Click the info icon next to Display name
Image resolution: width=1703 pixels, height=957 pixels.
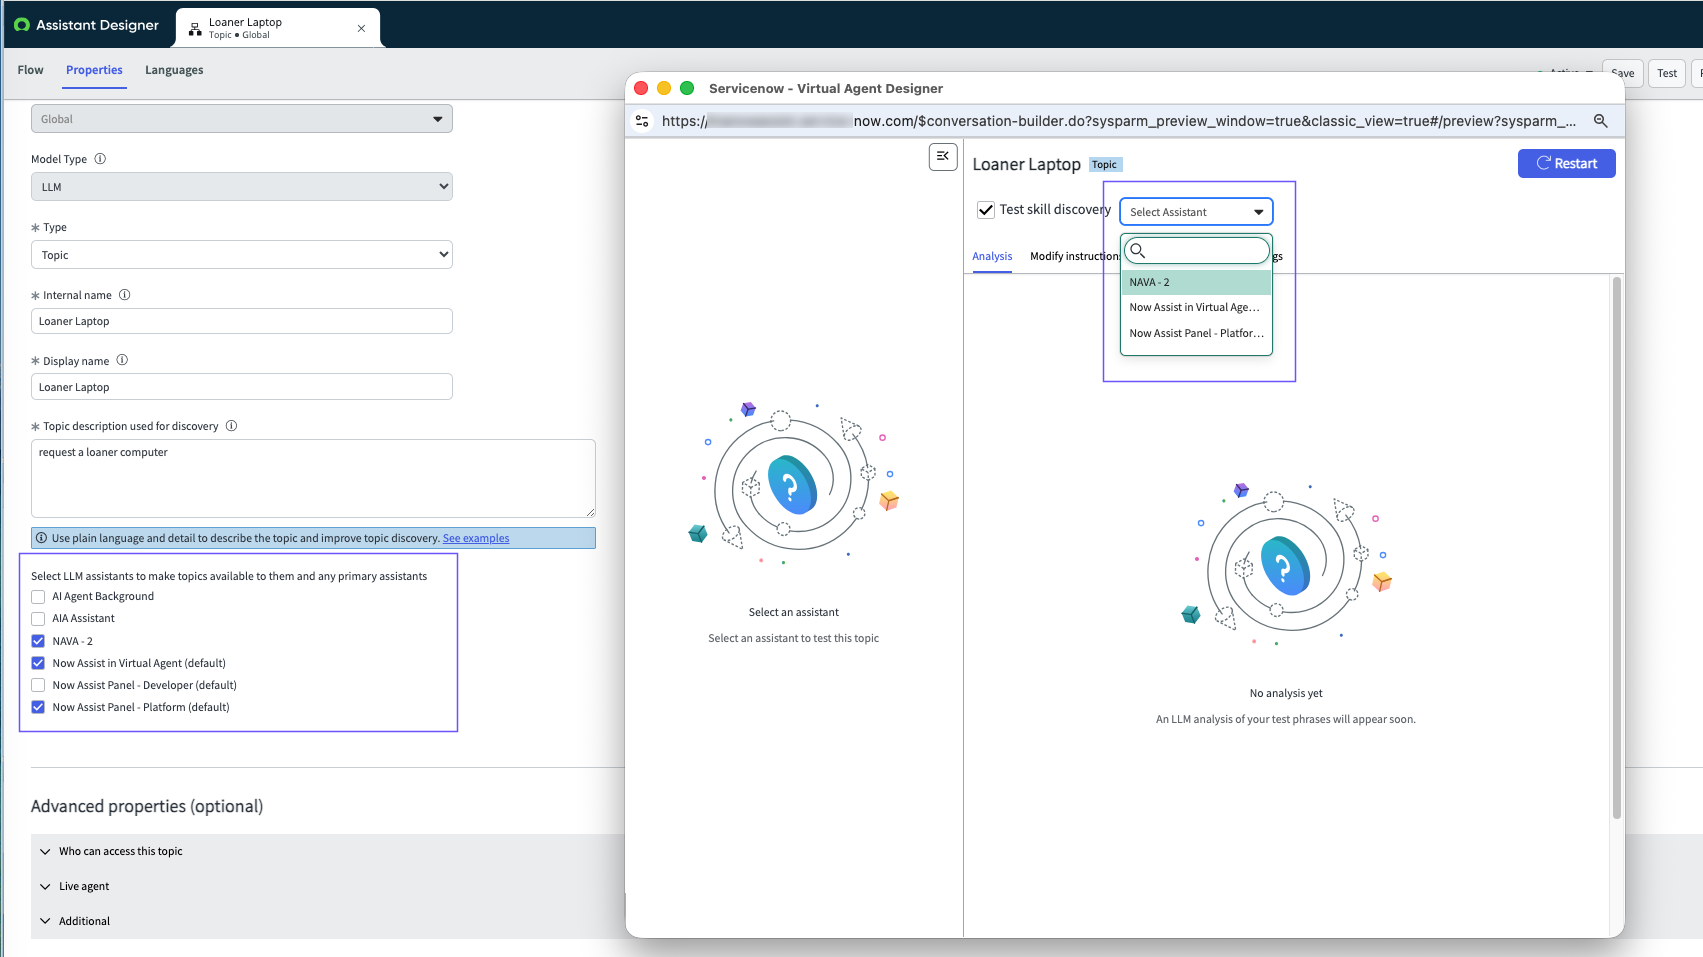pos(122,360)
